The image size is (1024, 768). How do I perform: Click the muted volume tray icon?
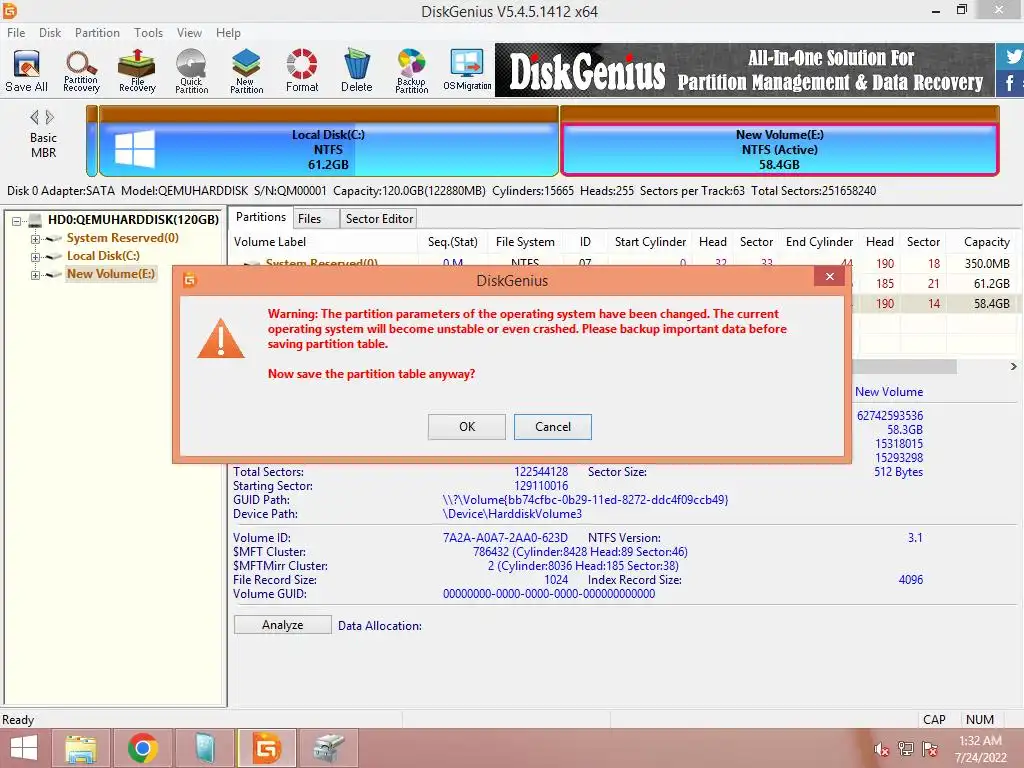click(x=881, y=749)
